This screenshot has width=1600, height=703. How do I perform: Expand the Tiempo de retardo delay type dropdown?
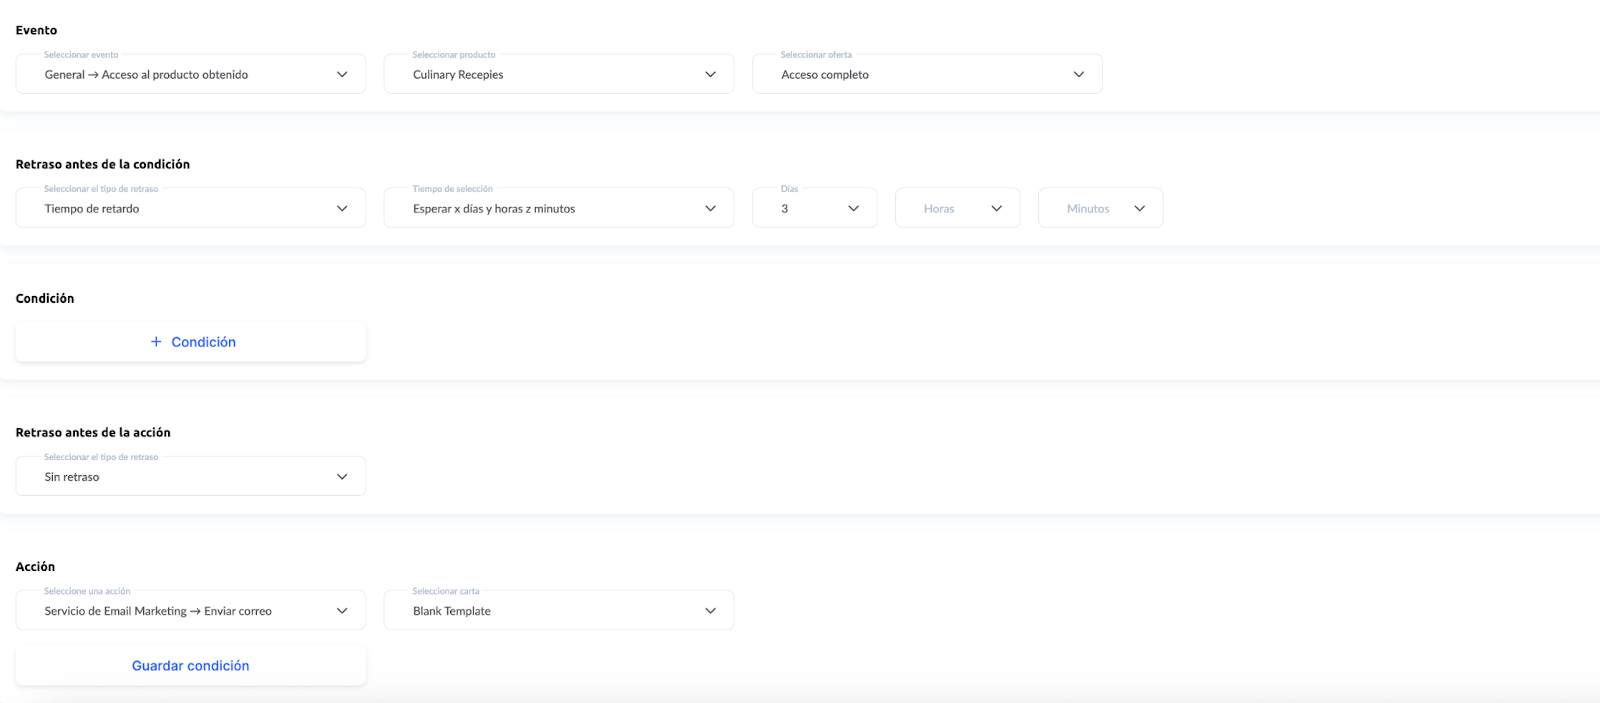190,209
